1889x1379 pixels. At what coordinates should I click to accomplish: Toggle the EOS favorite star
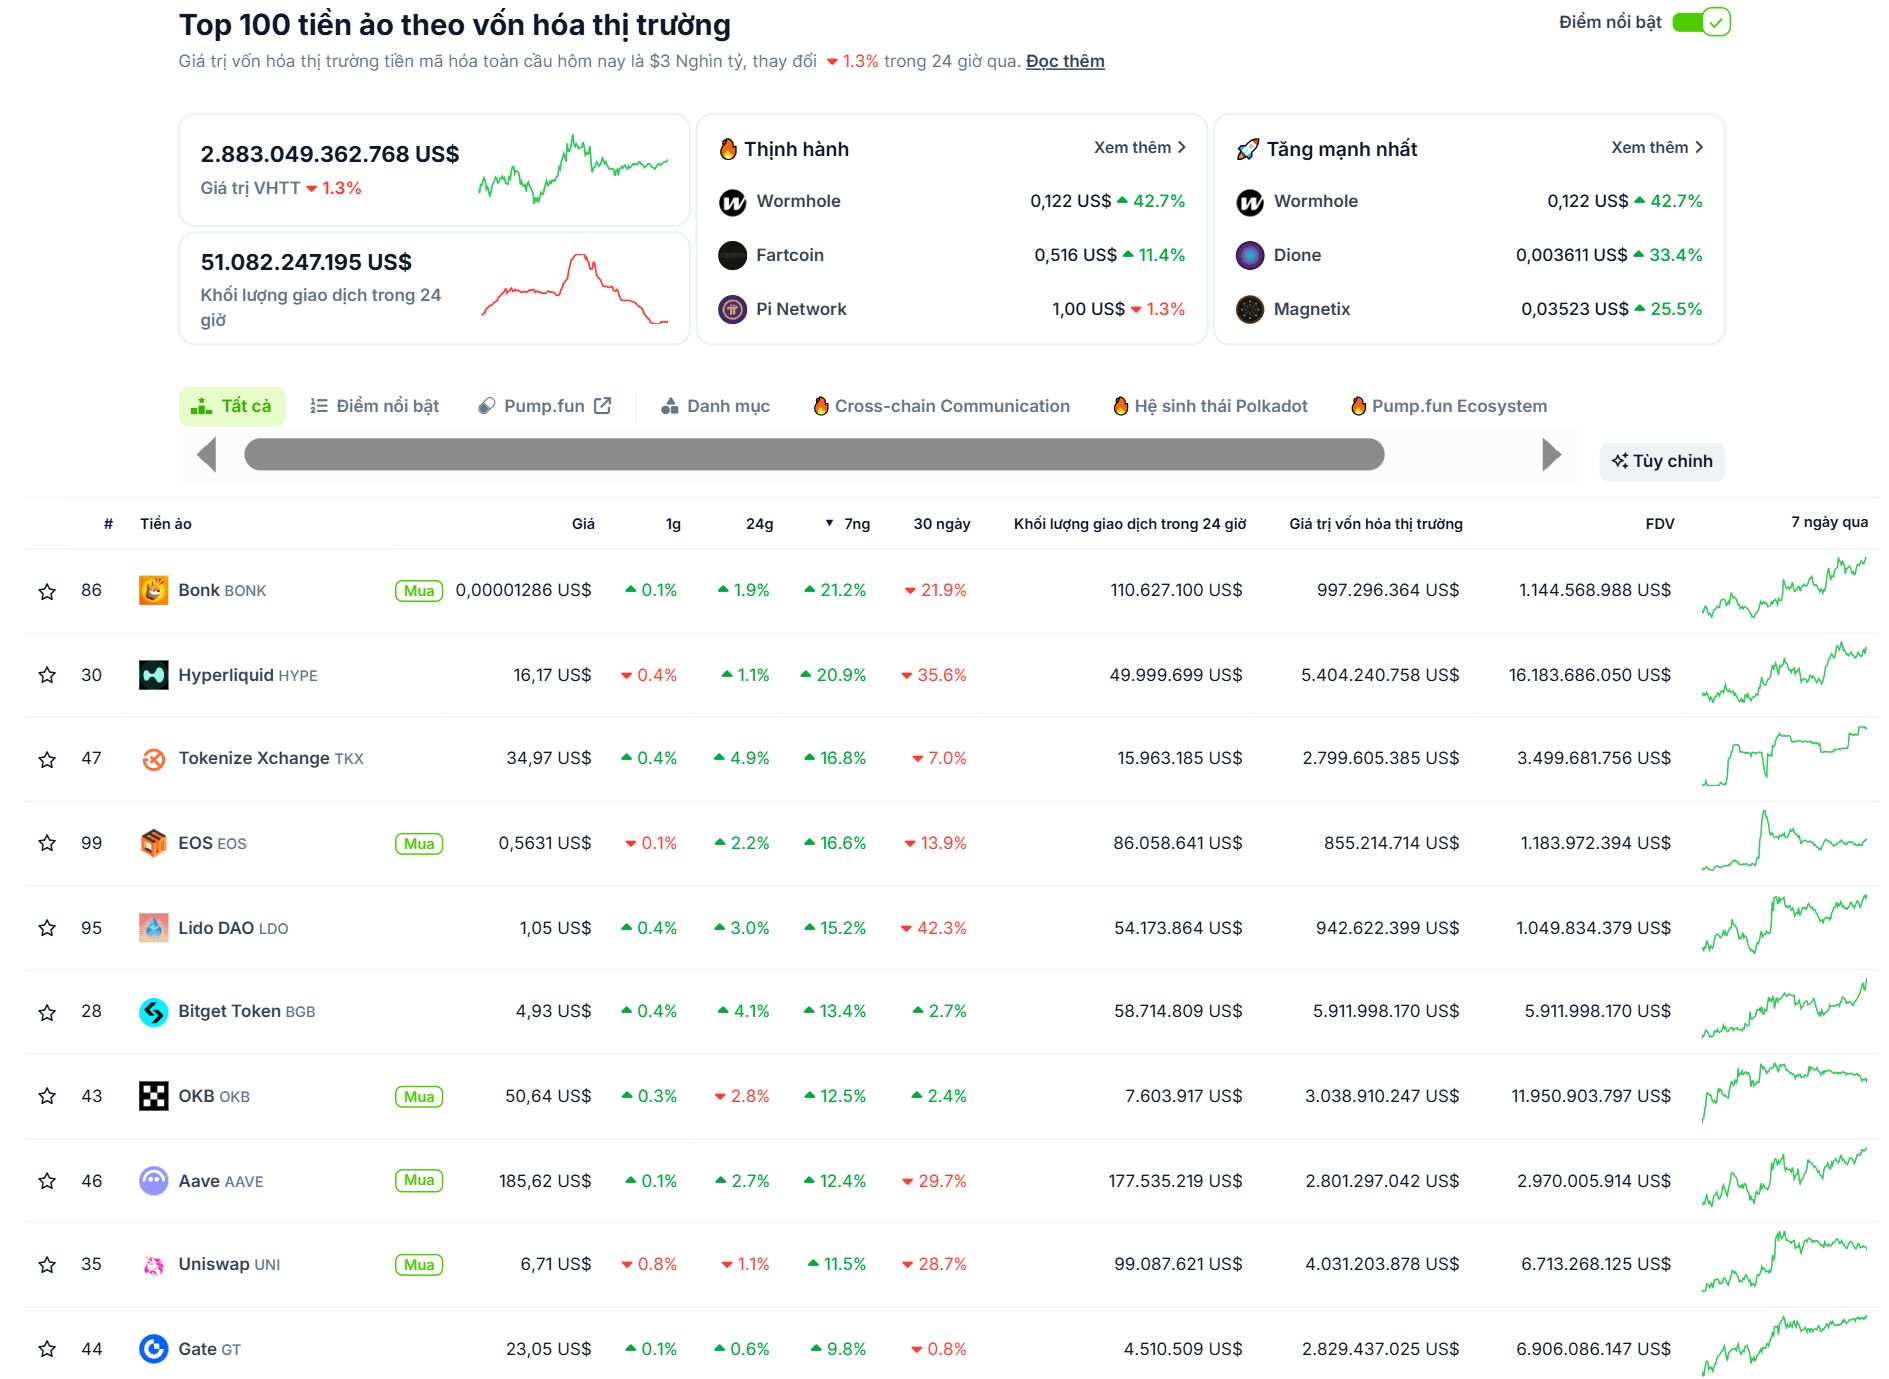[47, 843]
